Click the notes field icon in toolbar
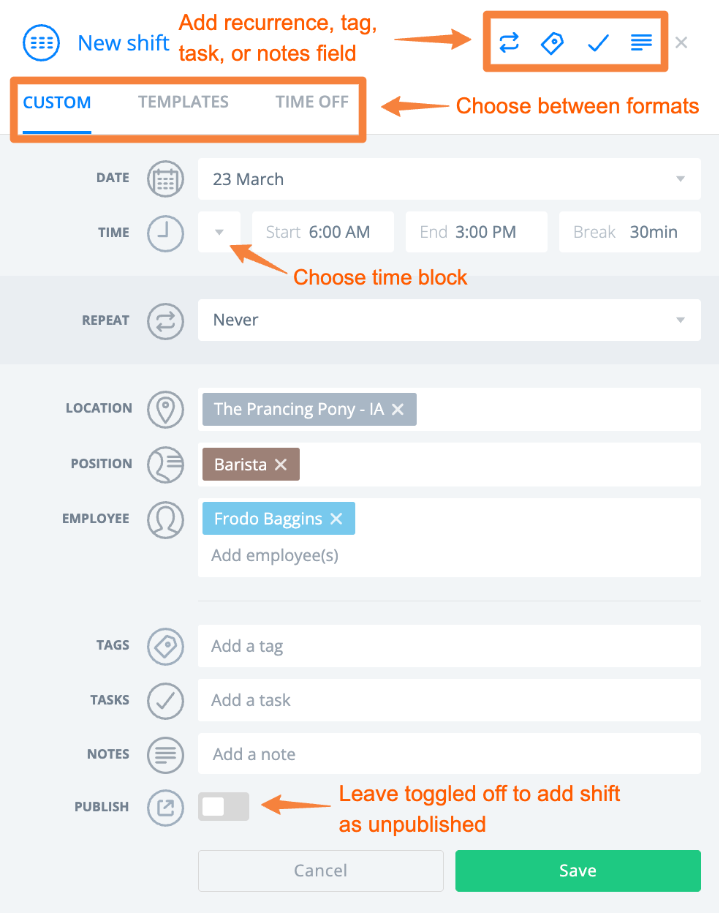Image resolution: width=719 pixels, height=913 pixels. coord(641,42)
